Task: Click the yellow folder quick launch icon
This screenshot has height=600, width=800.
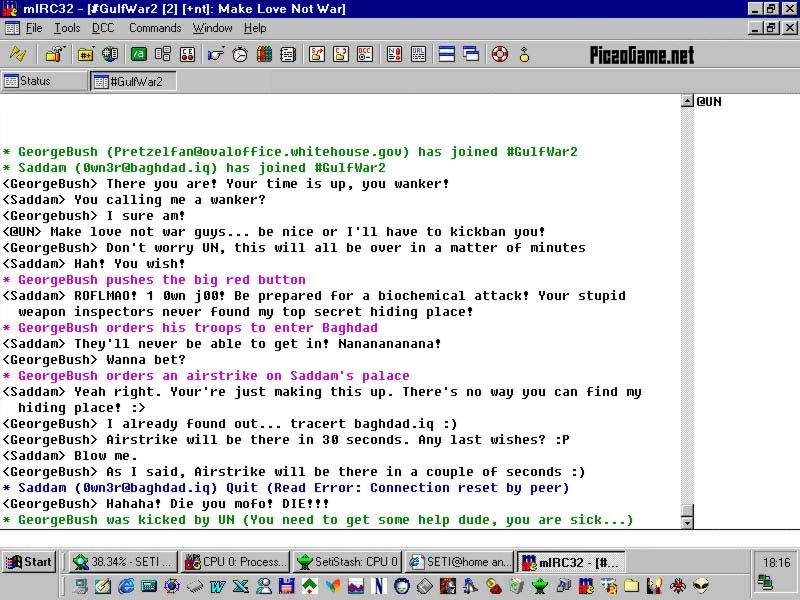Action: tap(632, 585)
